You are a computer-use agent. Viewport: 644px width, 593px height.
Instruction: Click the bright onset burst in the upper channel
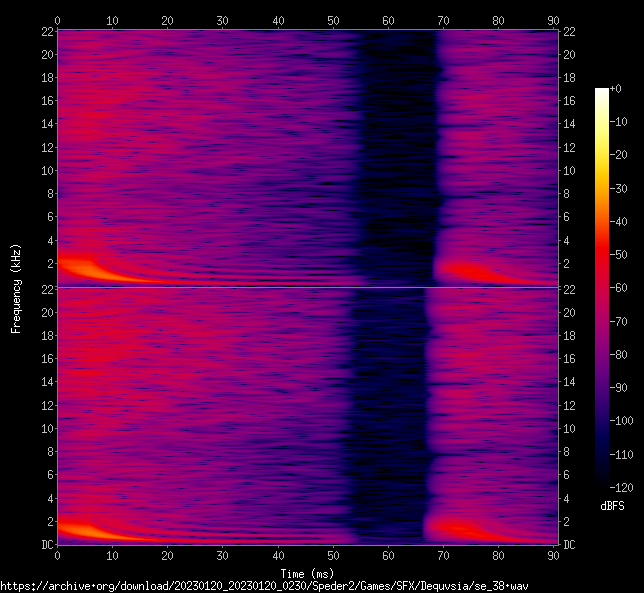75,267
